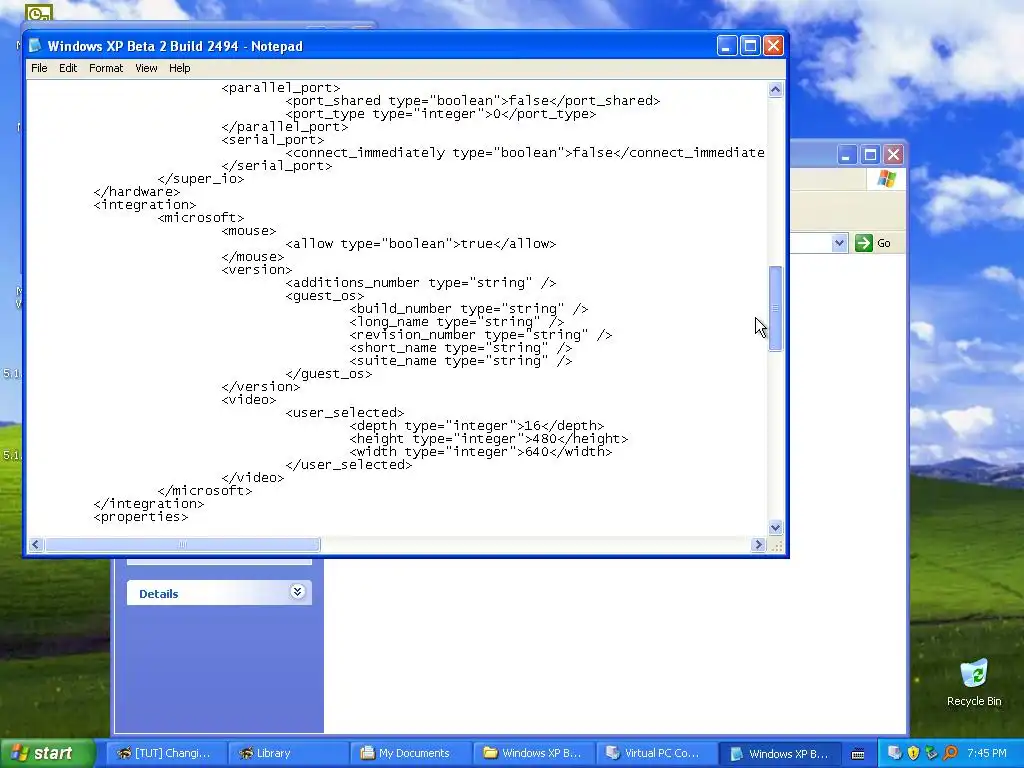Click the <build_number type="string" /> line
This screenshot has width=1024, height=768.
pyautogui.click(x=468, y=309)
